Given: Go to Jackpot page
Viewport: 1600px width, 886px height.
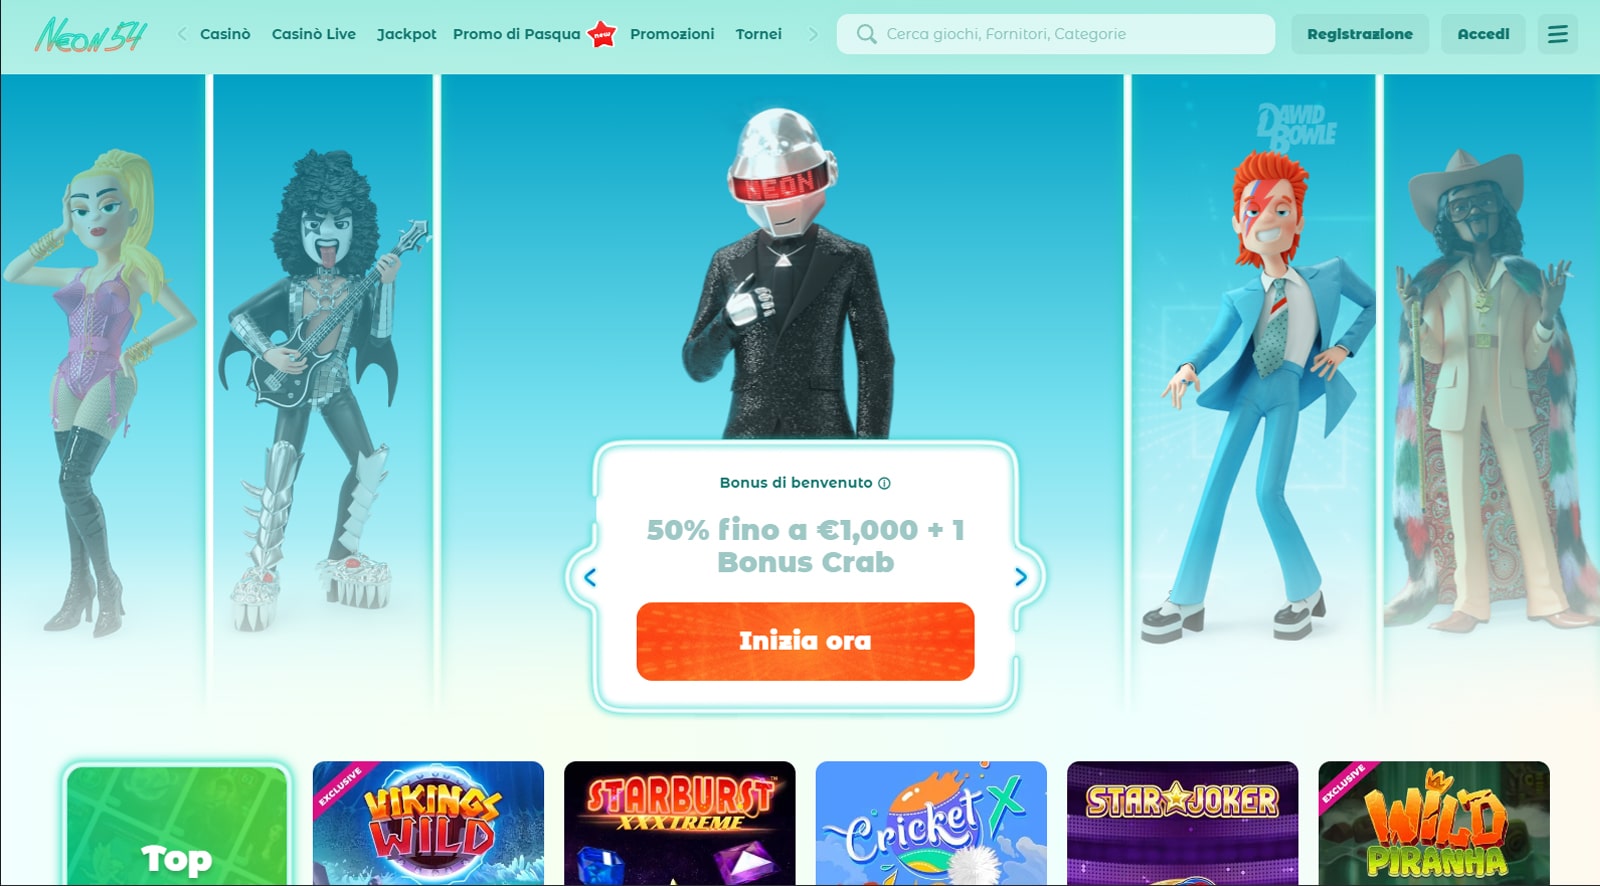Looking at the screenshot, I should tap(407, 34).
